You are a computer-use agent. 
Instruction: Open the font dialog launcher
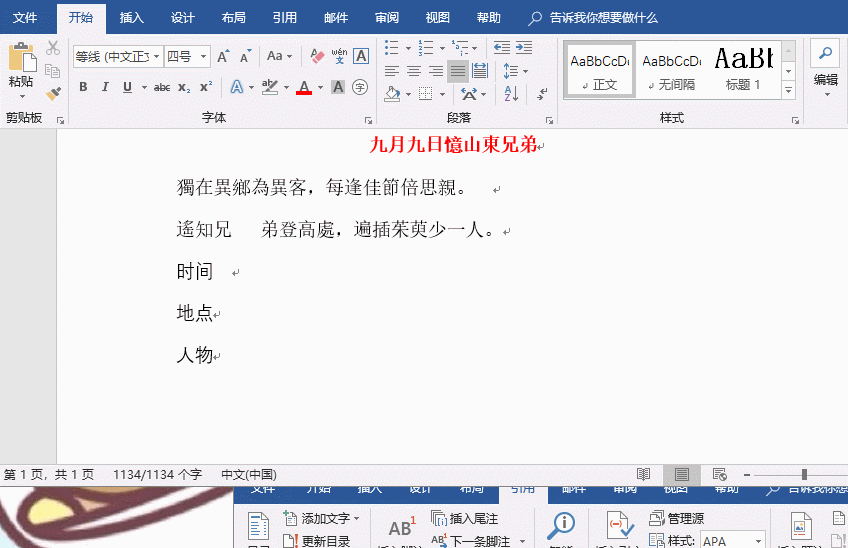[x=368, y=120]
